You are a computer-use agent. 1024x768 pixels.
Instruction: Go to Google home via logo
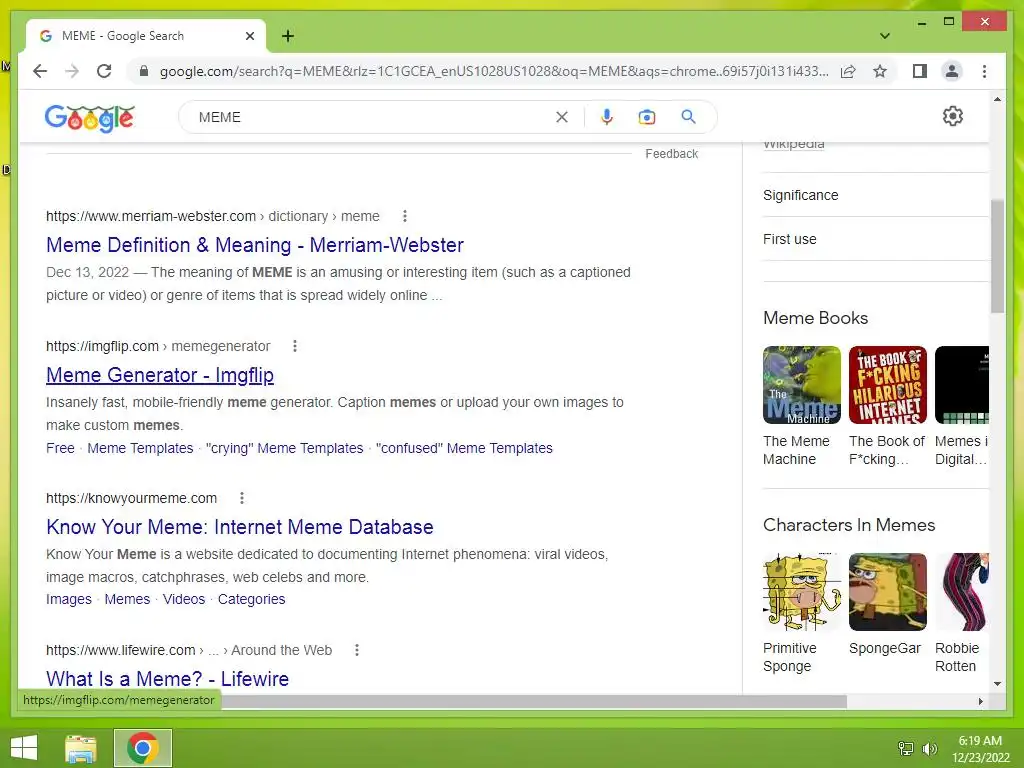point(89,118)
